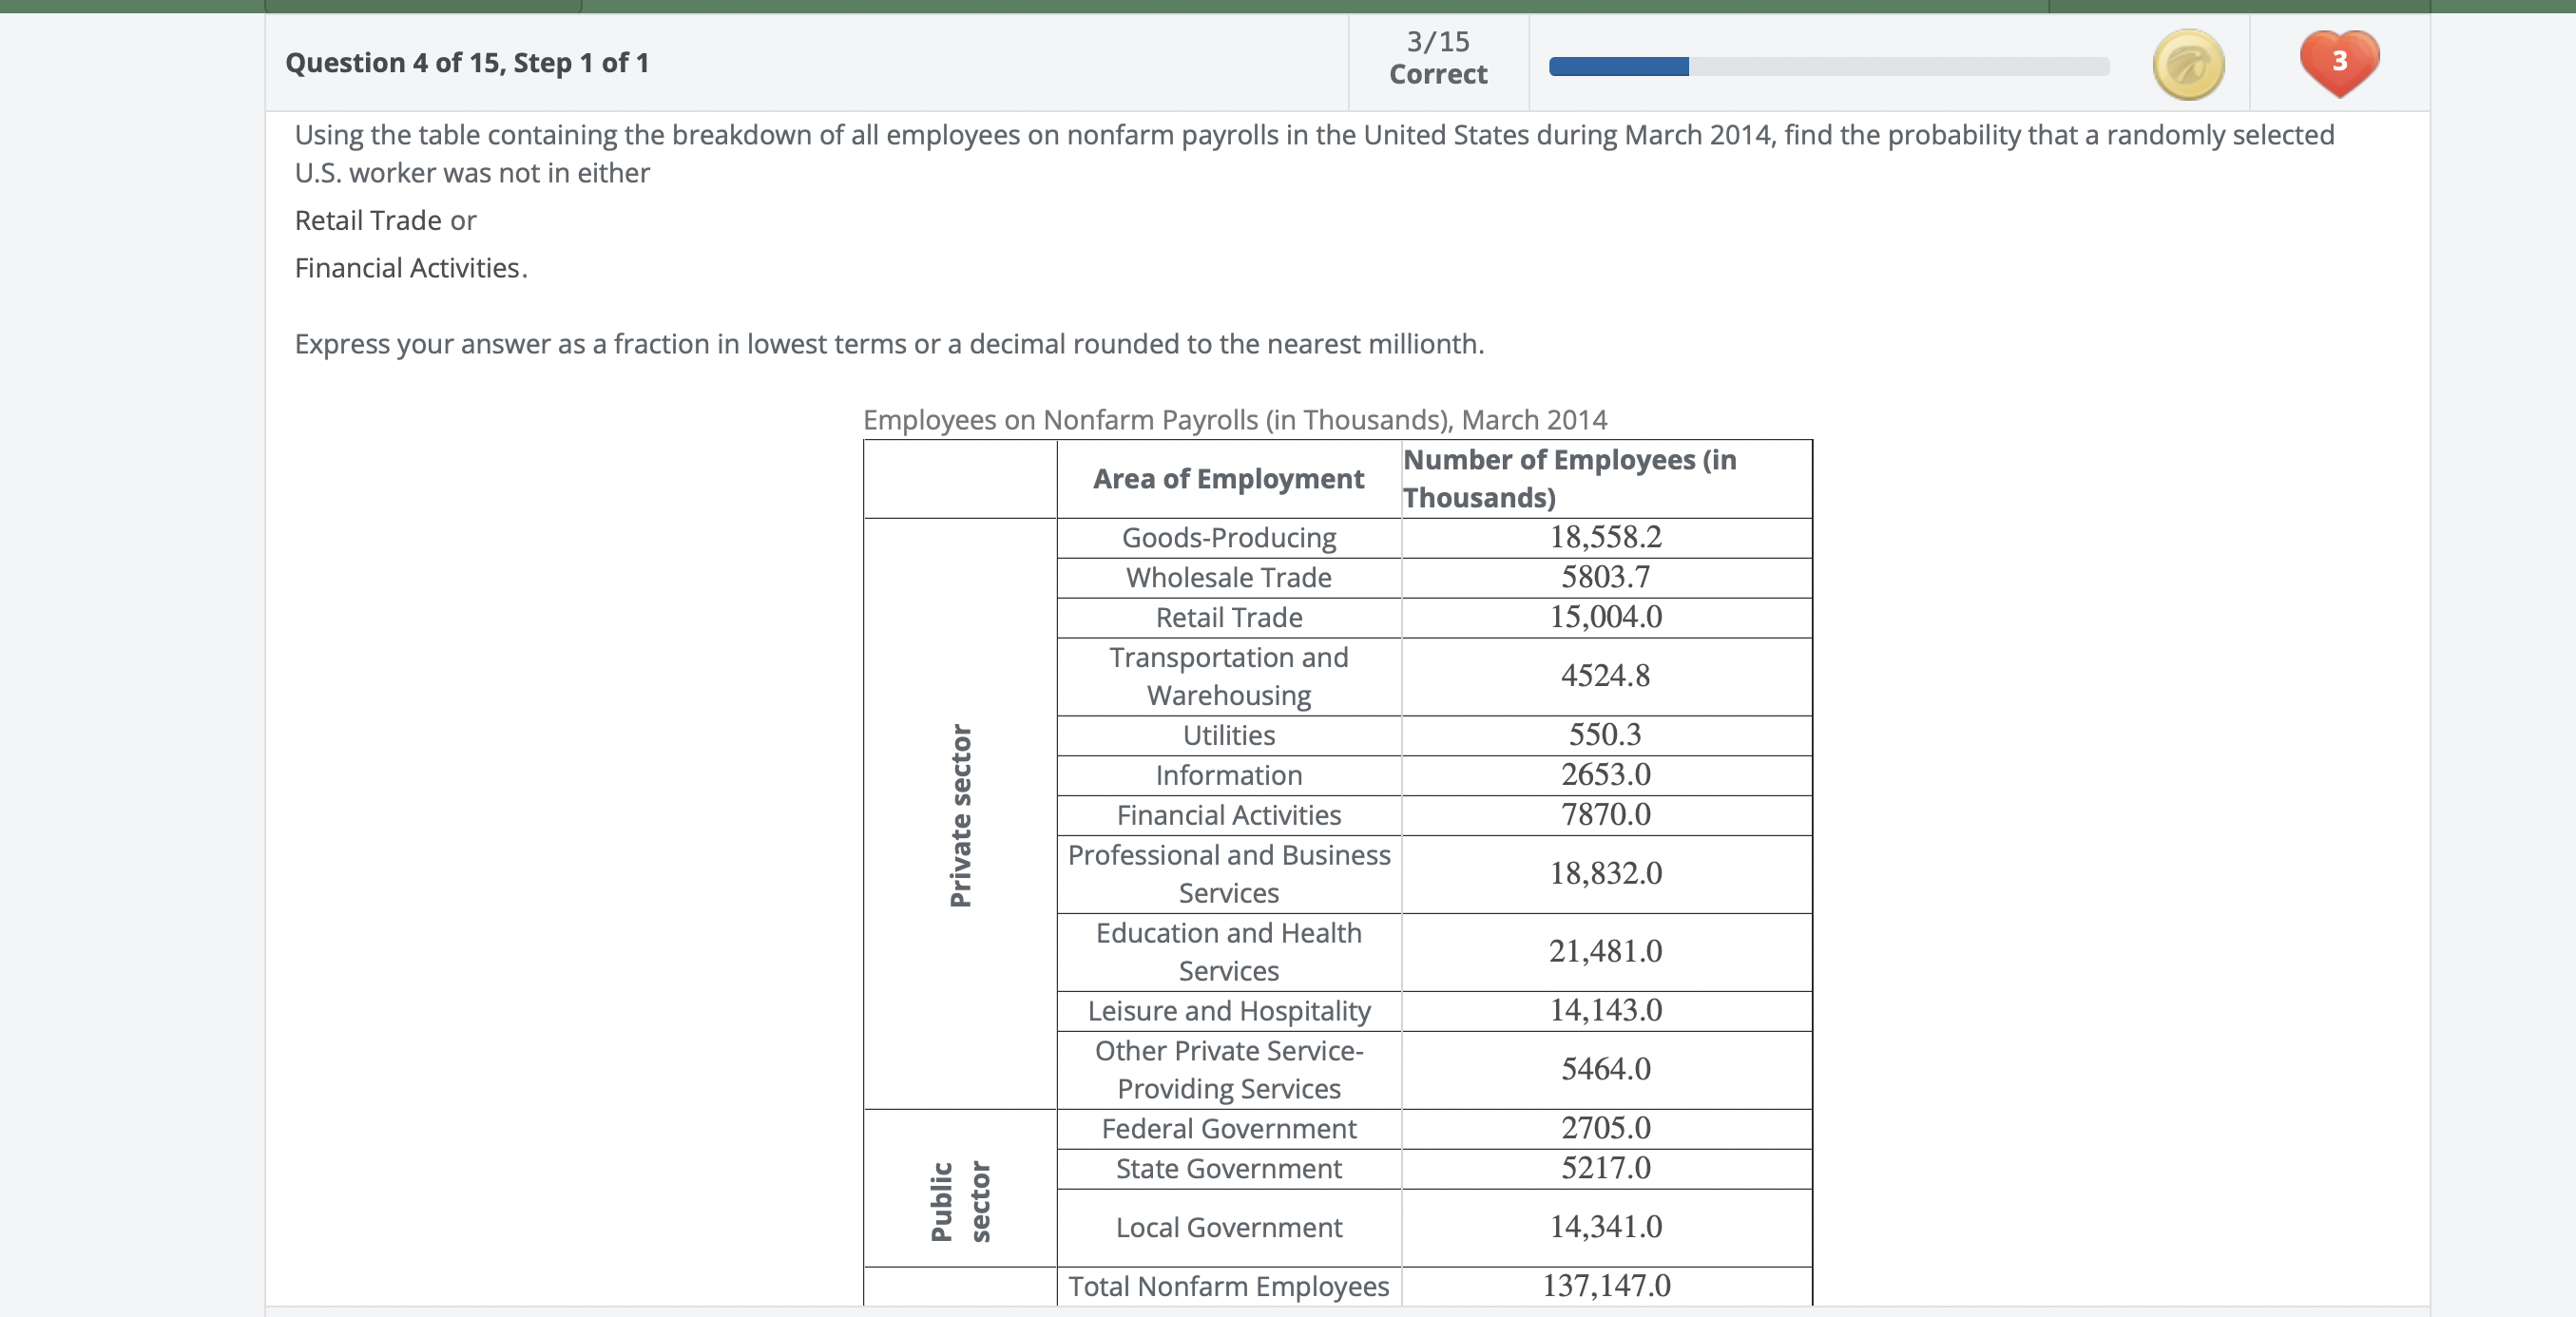Screen dimensions: 2576x1317
Task: Click the table caption about Nonfarm Payrolls
Action: 1234,419
